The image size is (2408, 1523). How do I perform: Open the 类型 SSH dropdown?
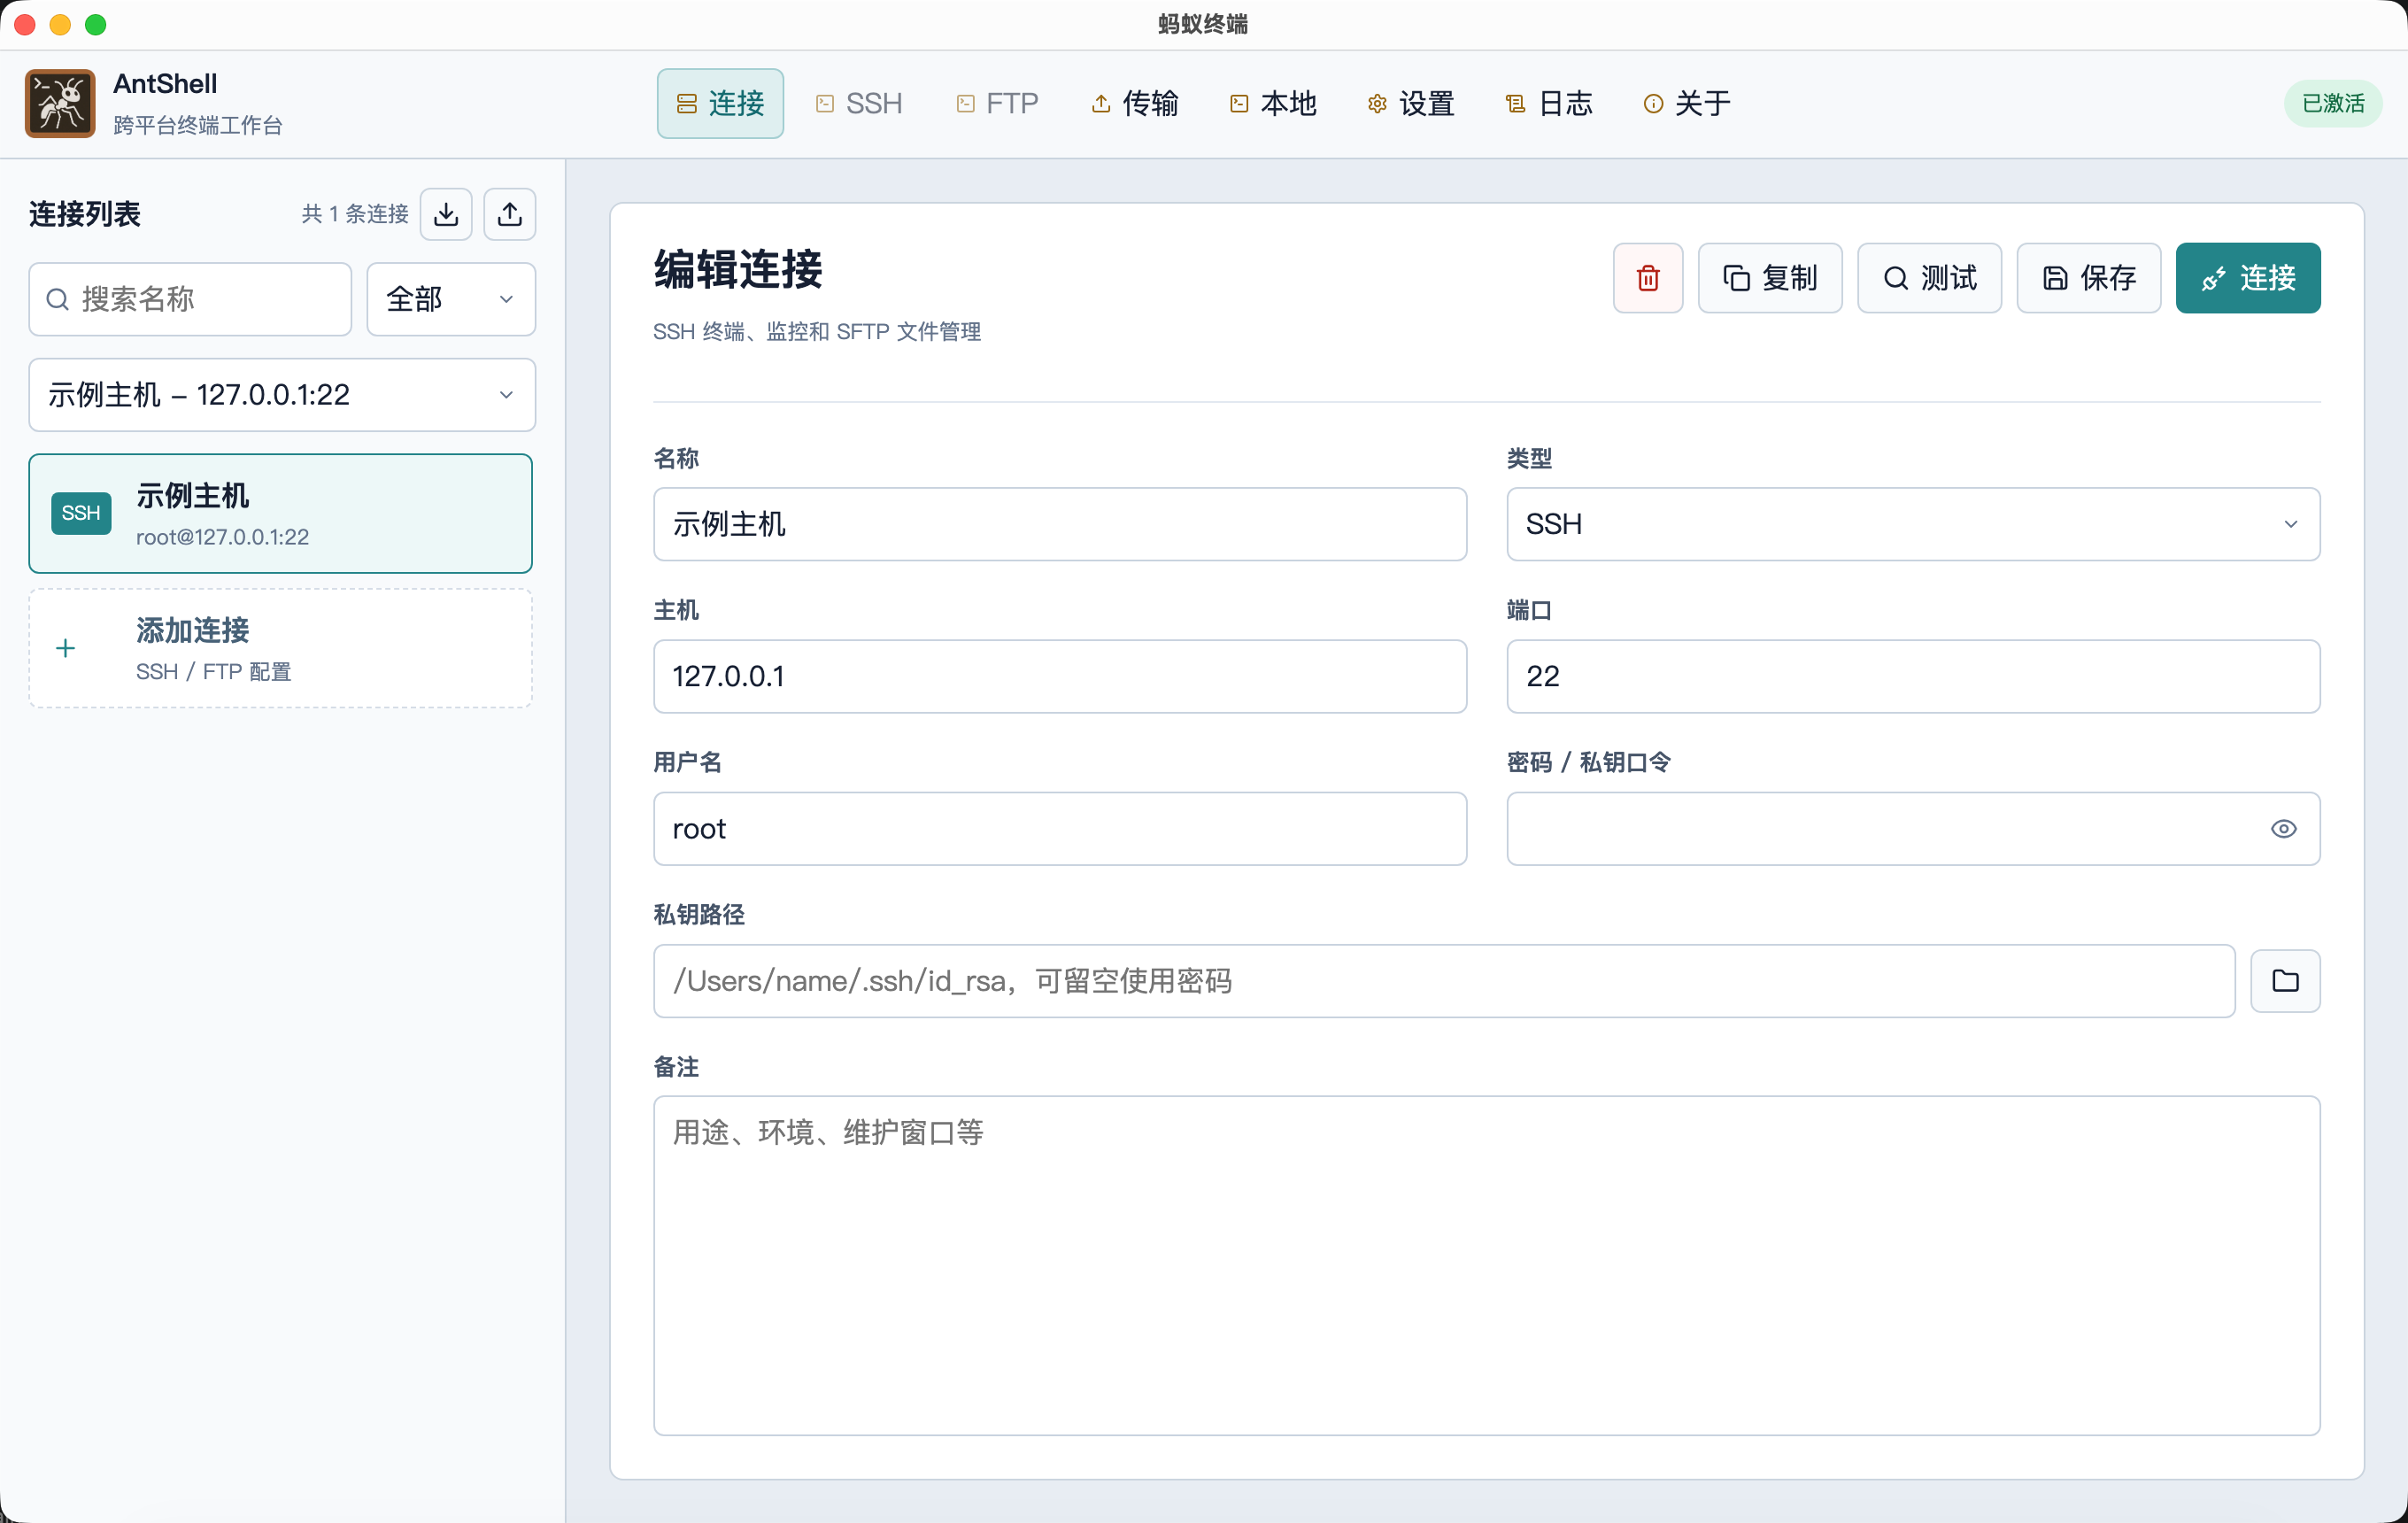(1913, 524)
